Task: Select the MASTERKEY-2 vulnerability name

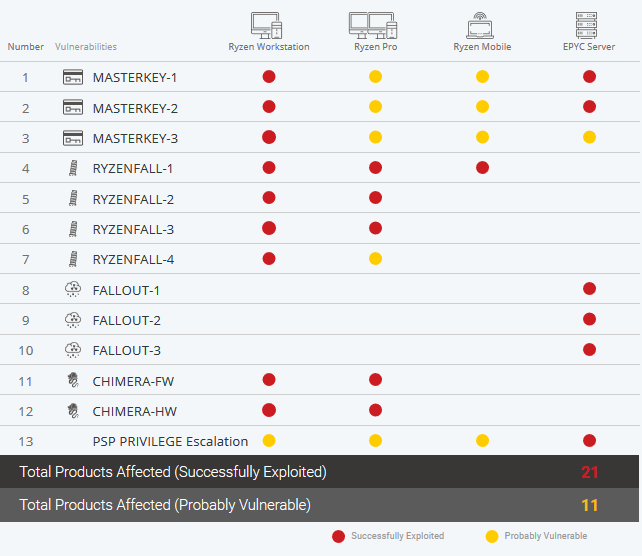Action: pyautogui.click(x=135, y=108)
